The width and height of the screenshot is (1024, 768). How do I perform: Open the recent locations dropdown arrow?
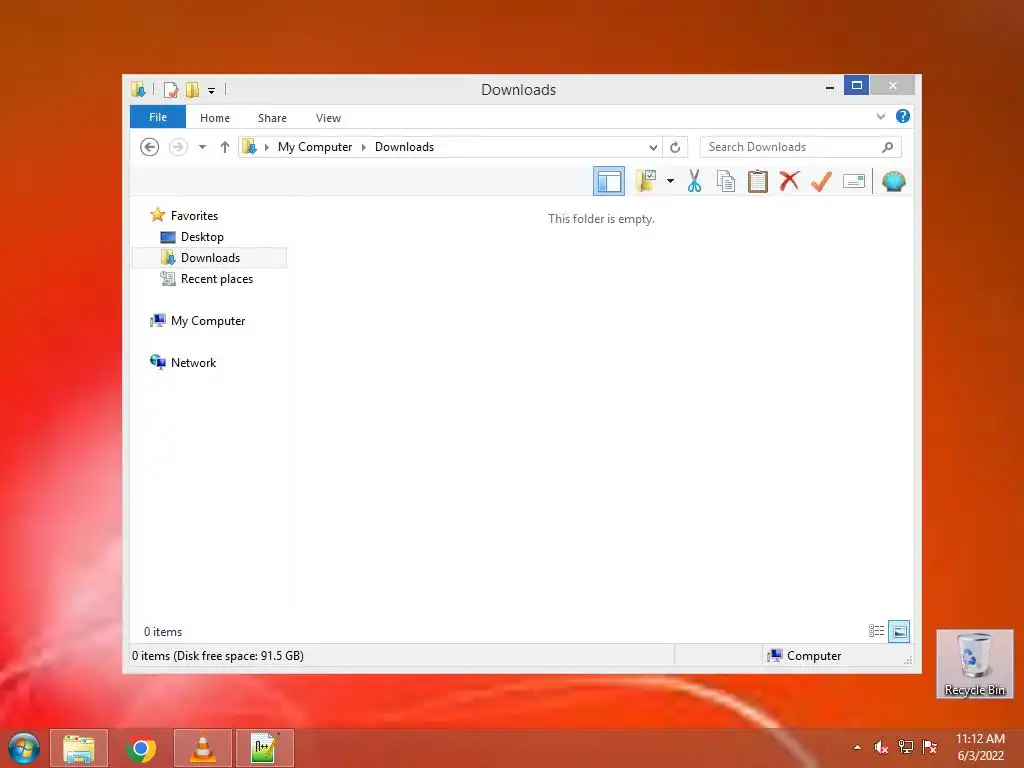coord(202,147)
